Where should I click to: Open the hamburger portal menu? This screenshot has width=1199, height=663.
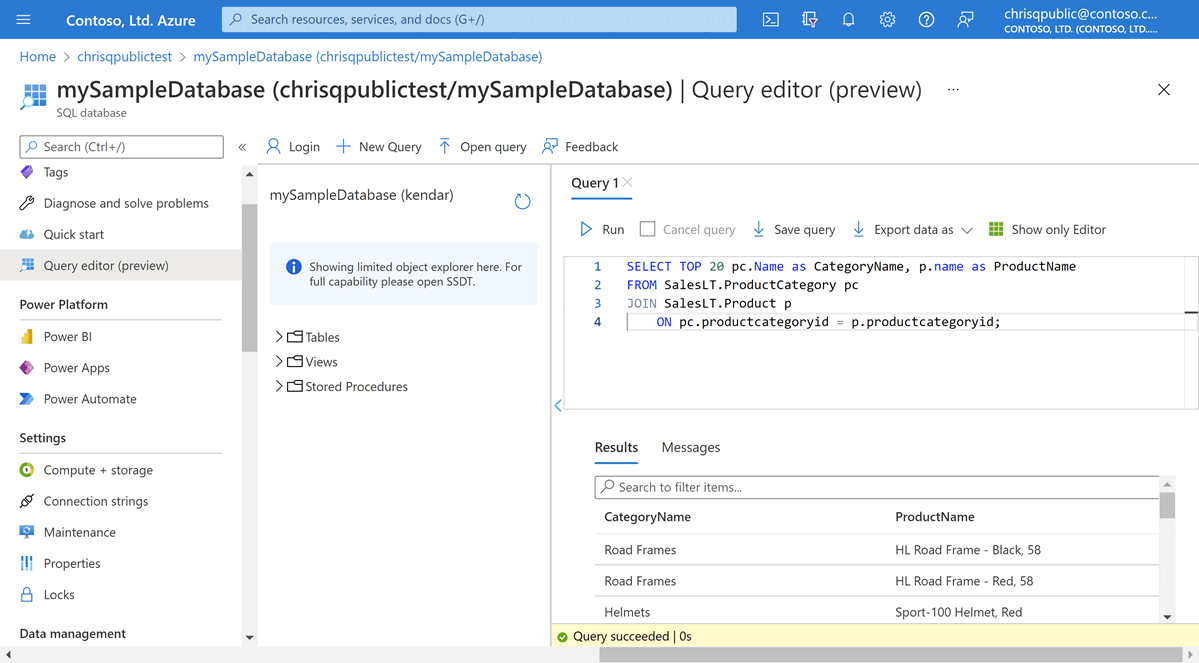pos(24,19)
